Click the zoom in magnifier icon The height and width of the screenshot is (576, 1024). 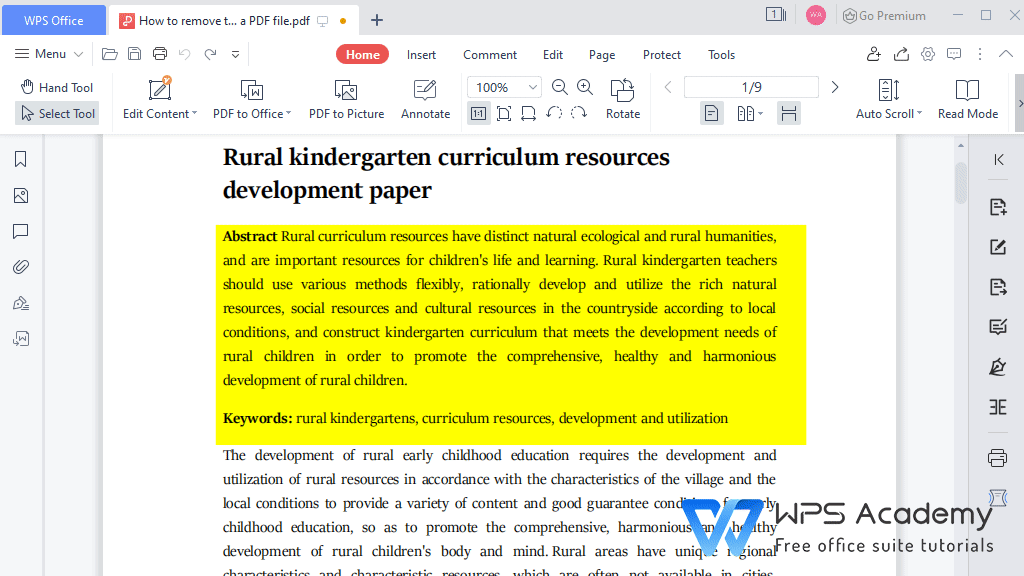[x=584, y=87]
